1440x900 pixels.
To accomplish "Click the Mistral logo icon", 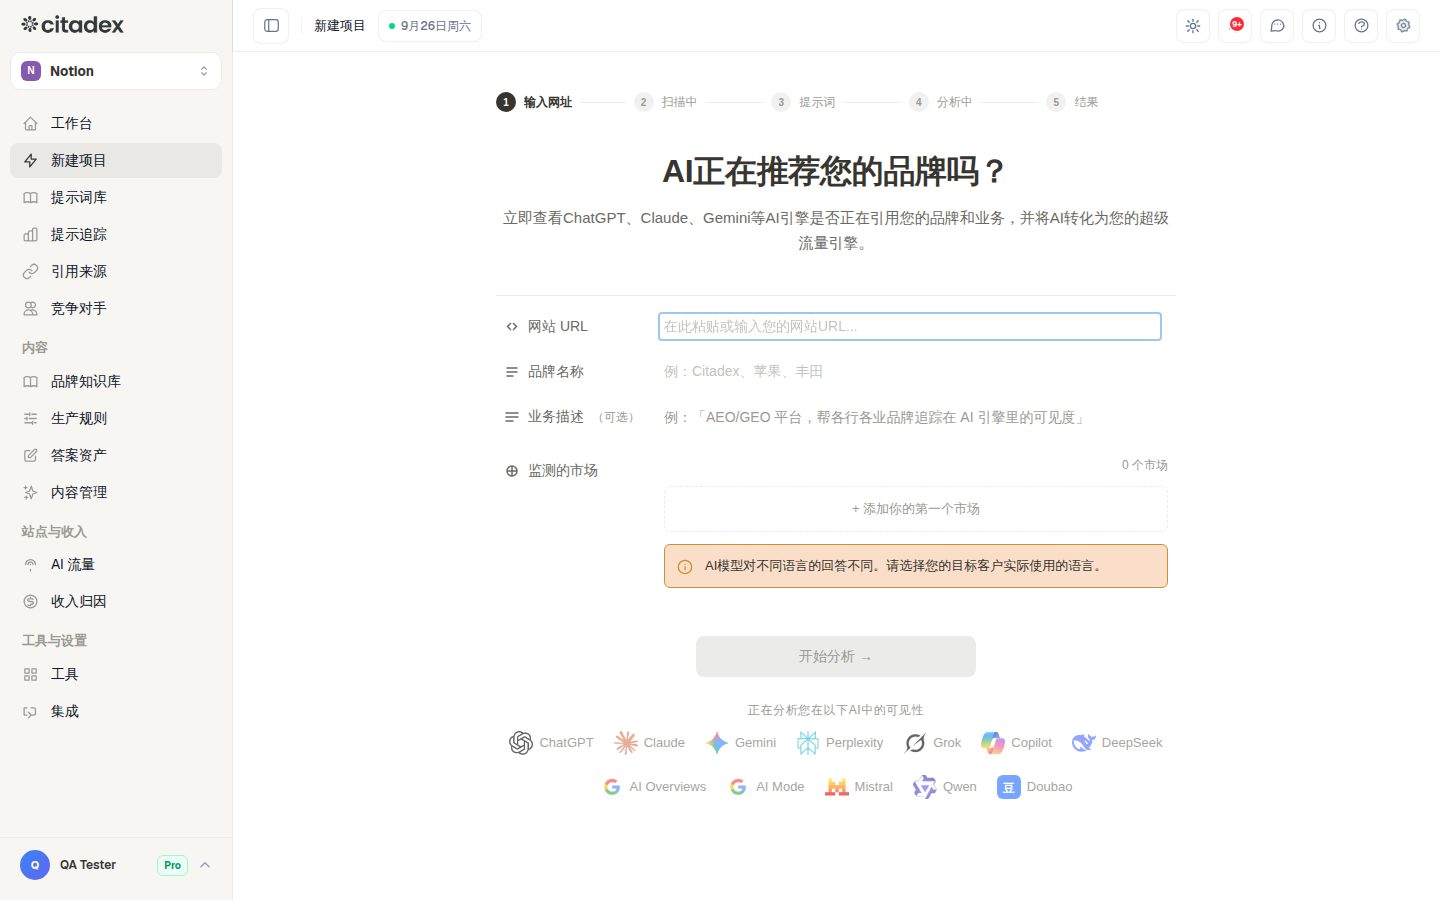I will point(836,787).
